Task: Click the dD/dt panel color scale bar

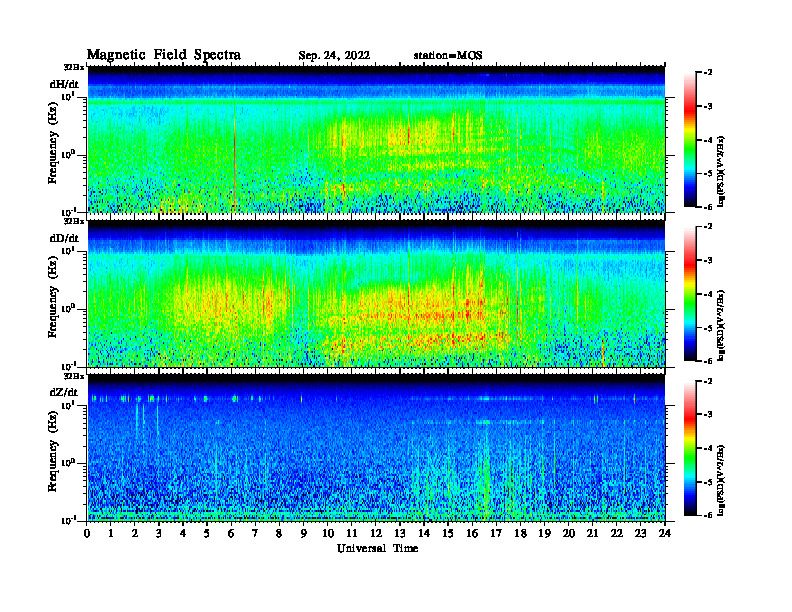Action: tap(690, 293)
